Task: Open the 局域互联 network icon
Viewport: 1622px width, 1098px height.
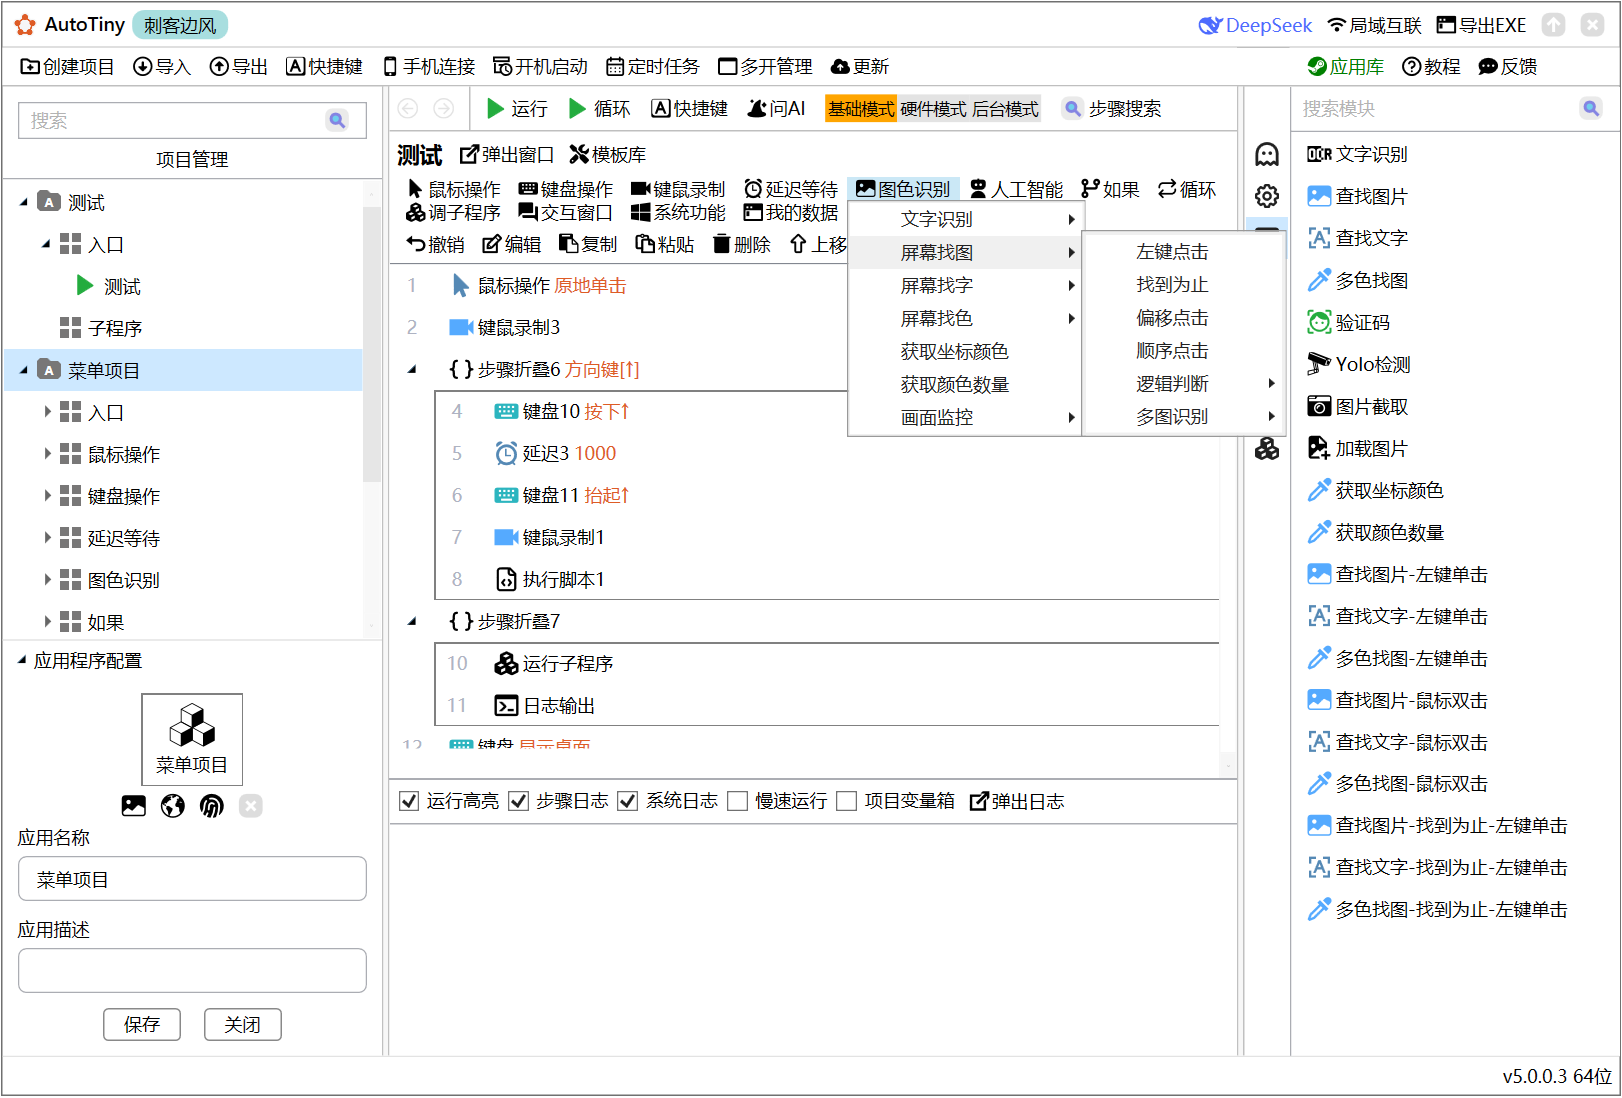Action: (1336, 25)
